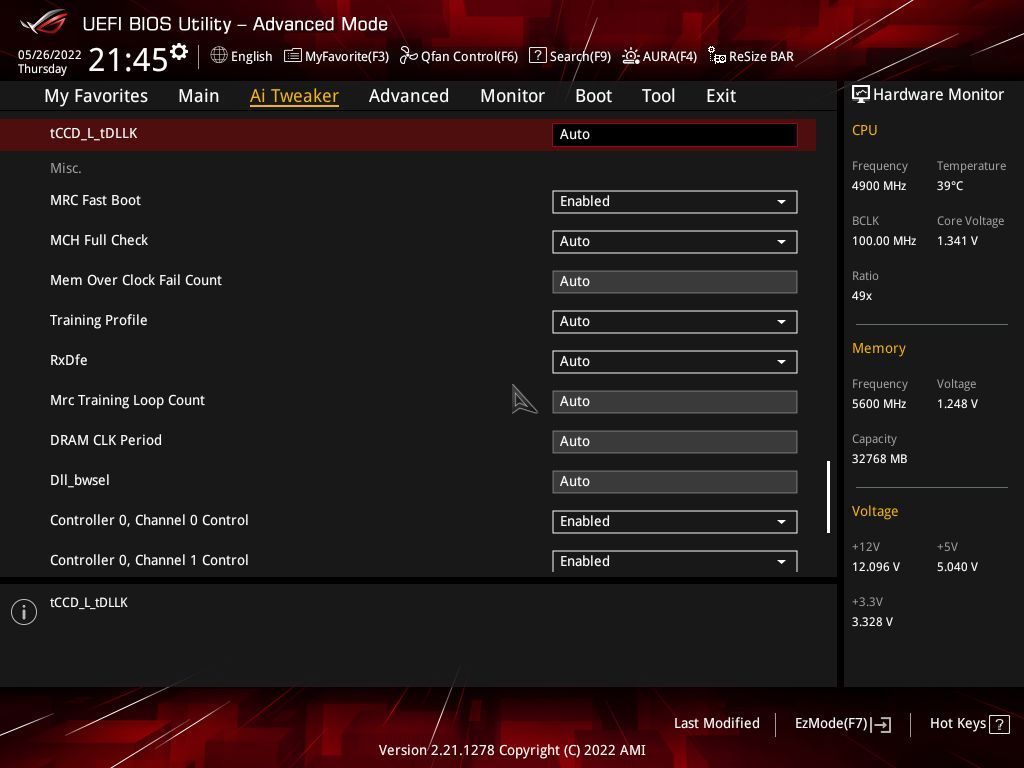Click the Last Modified button
Image resolution: width=1024 pixels, height=768 pixels.
point(716,724)
